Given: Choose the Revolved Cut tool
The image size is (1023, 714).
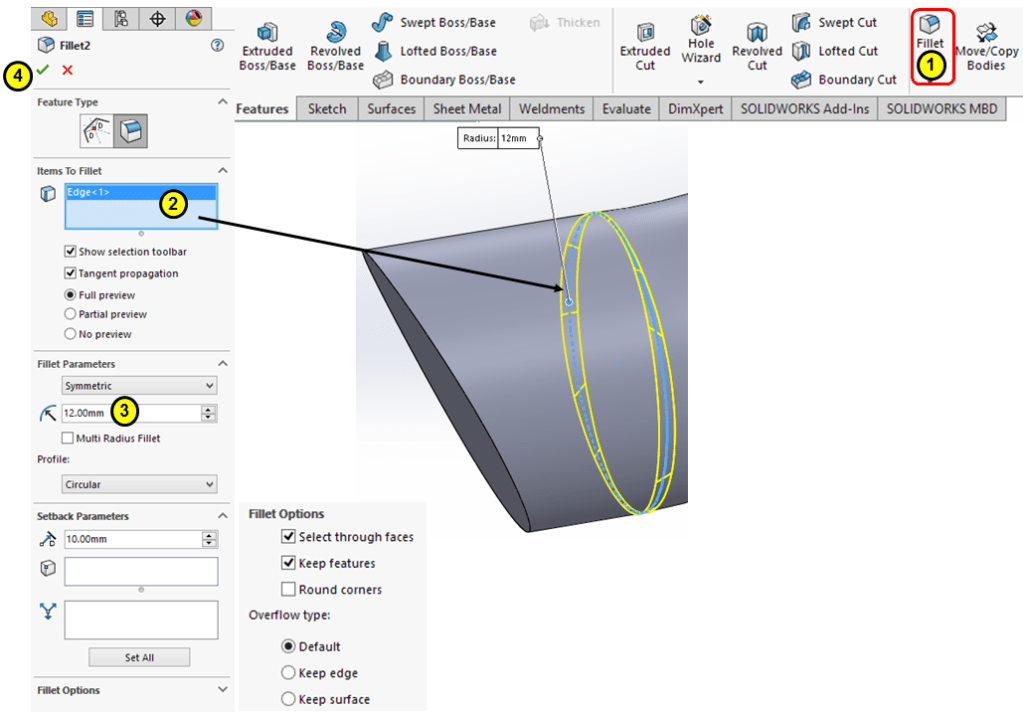Looking at the screenshot, I should coord(757,47).
